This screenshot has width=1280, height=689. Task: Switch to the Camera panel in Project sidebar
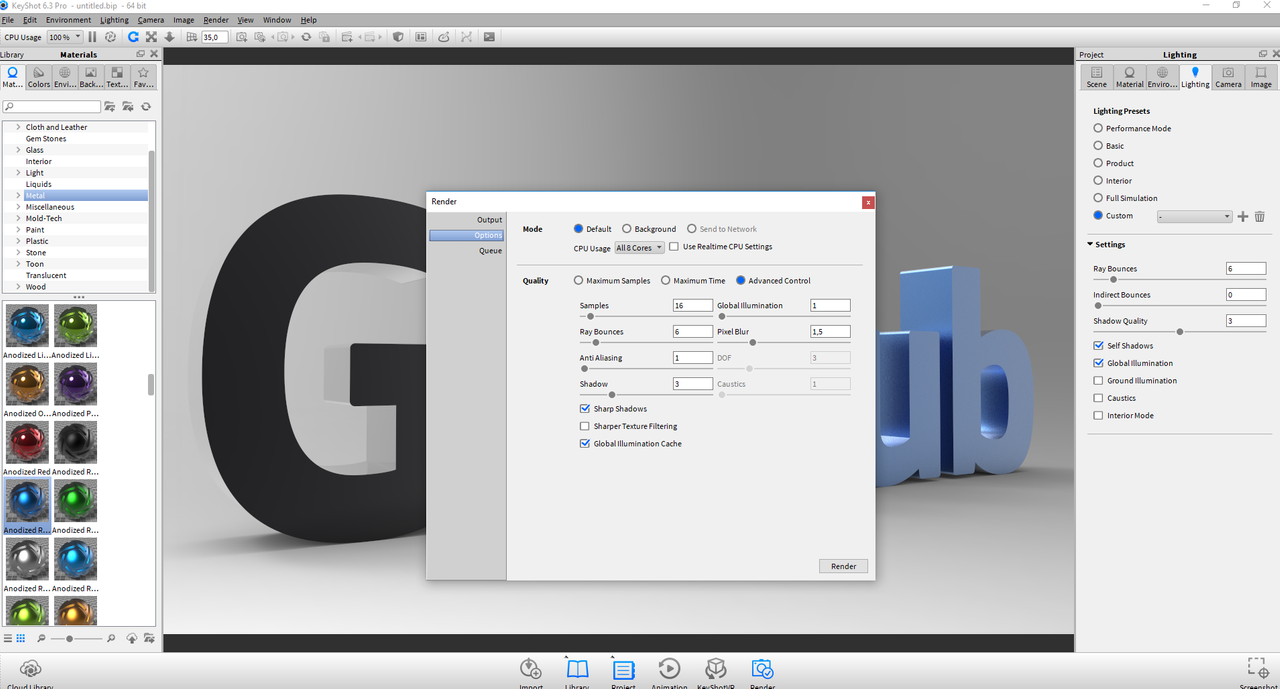[x=1228, y=75]
